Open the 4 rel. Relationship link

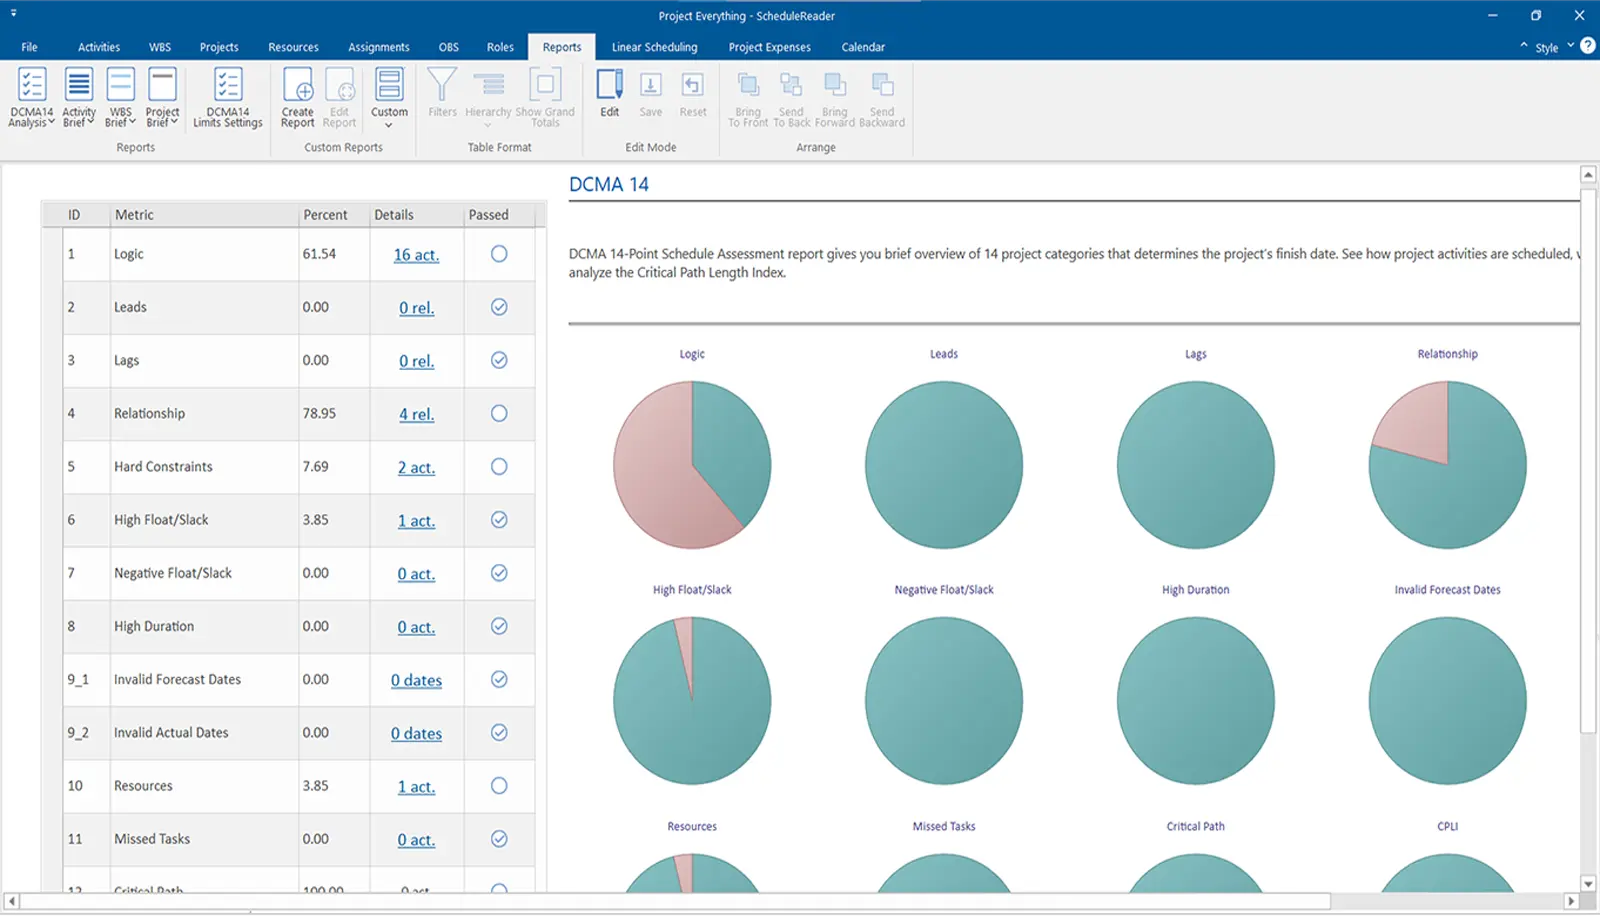click(x=416, y=414)
